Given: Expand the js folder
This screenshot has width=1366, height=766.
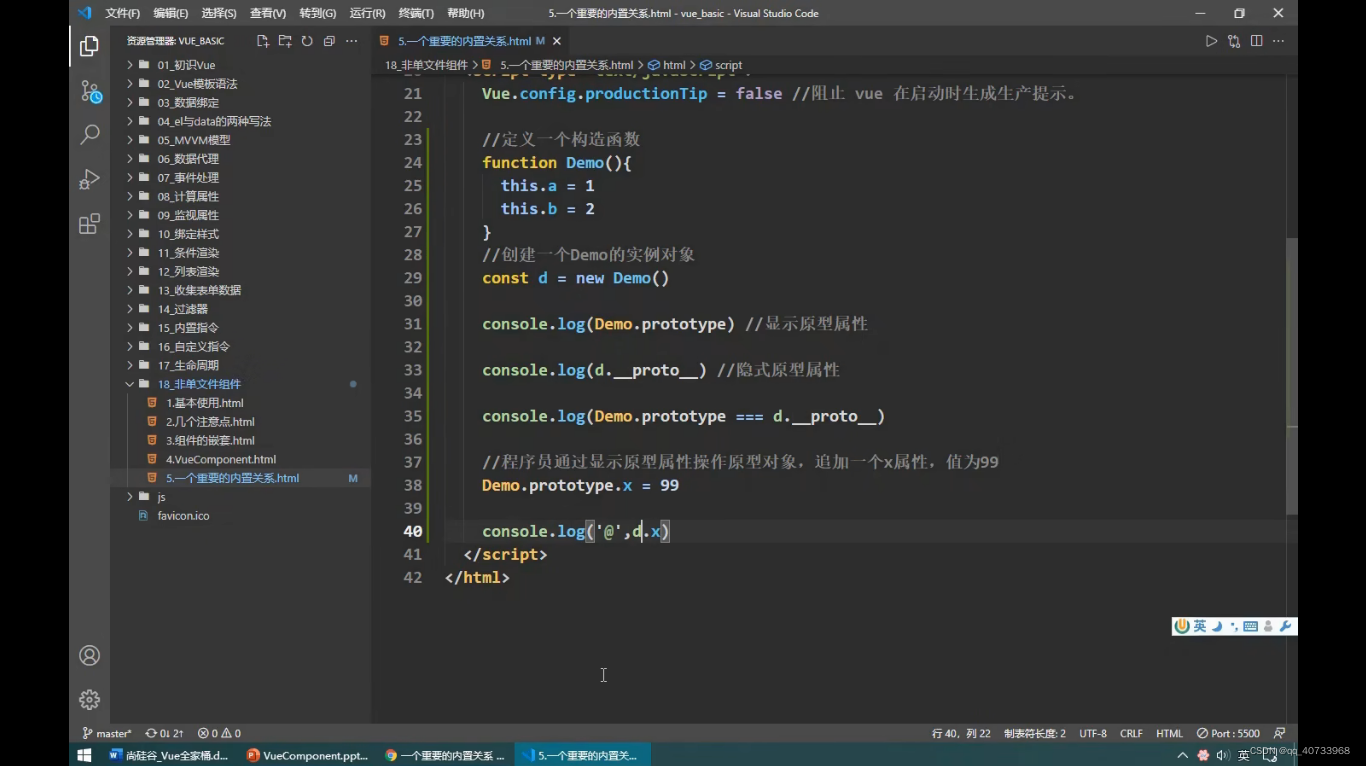Looking at the screenshot, I should click(240, 497).
